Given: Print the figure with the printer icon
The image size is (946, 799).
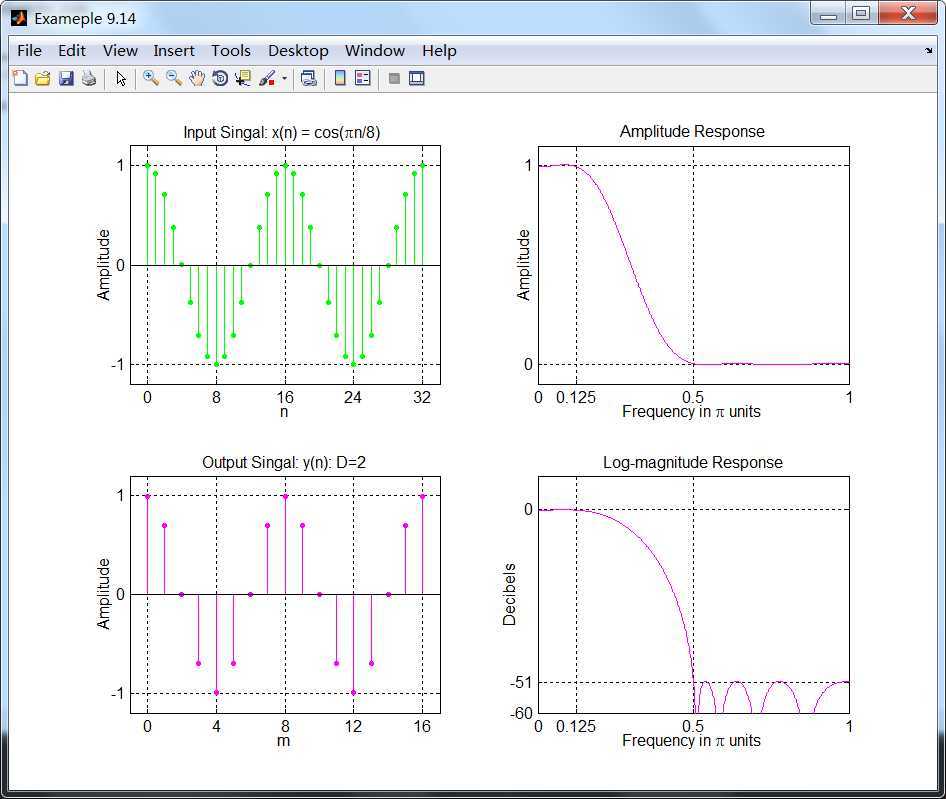Looking at the screenshot, I should [89, 78].
